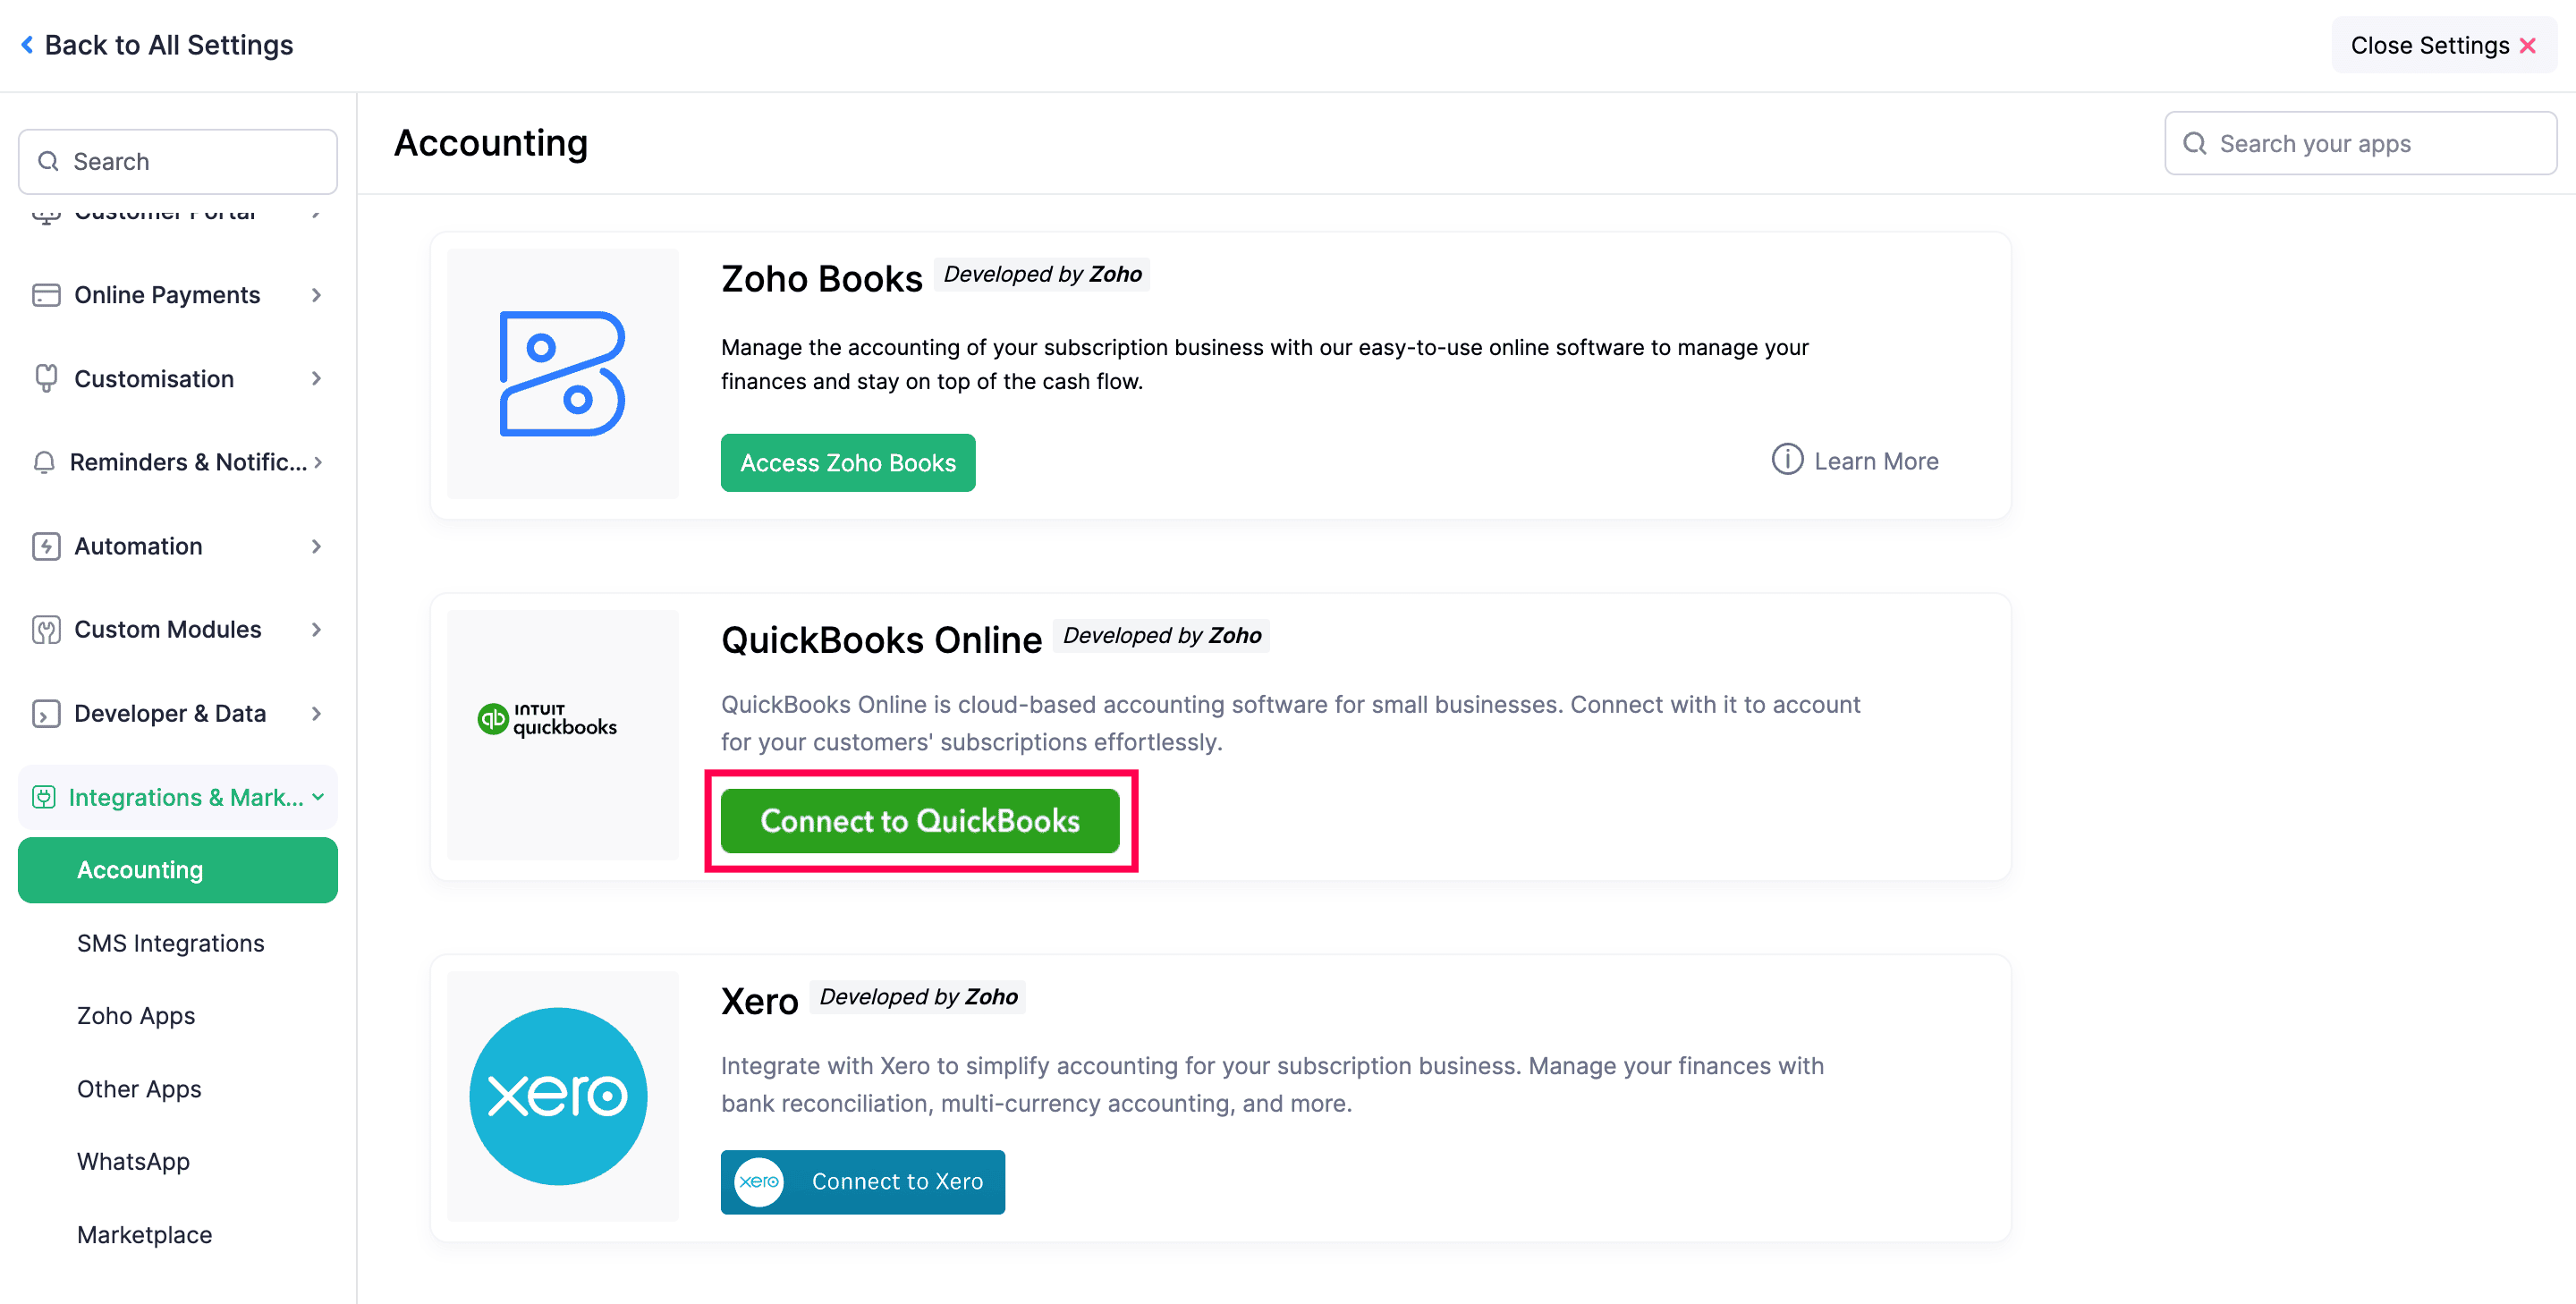Click the Reminders & Notifications bell icon
2576x1304 pixels.
pyautogui.click(x=45, y=462)
